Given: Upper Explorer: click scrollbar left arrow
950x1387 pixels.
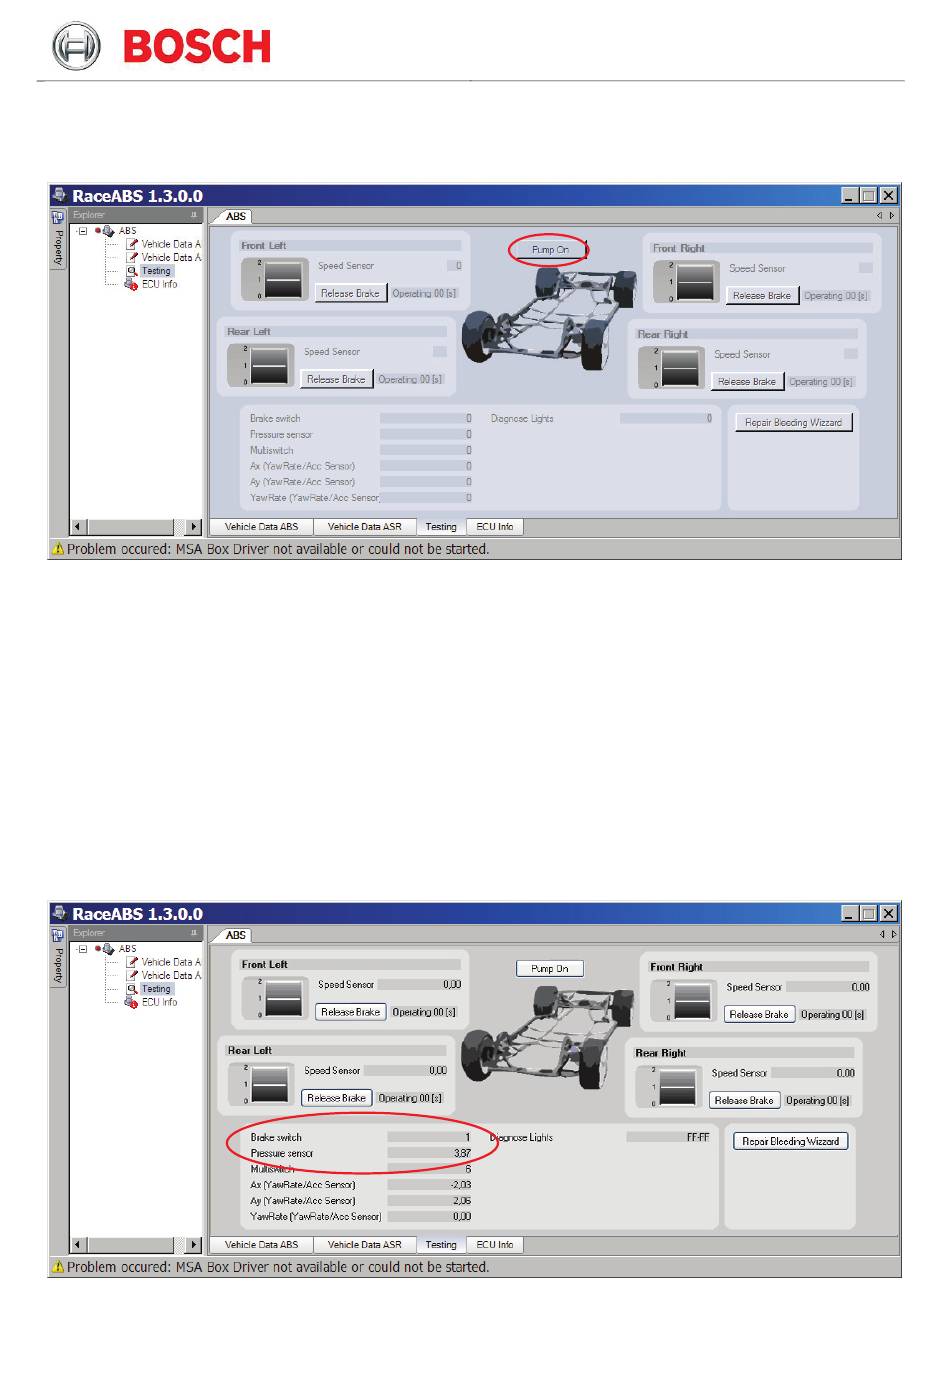Looking at the screenshot, I should click(x=78, y=527).
